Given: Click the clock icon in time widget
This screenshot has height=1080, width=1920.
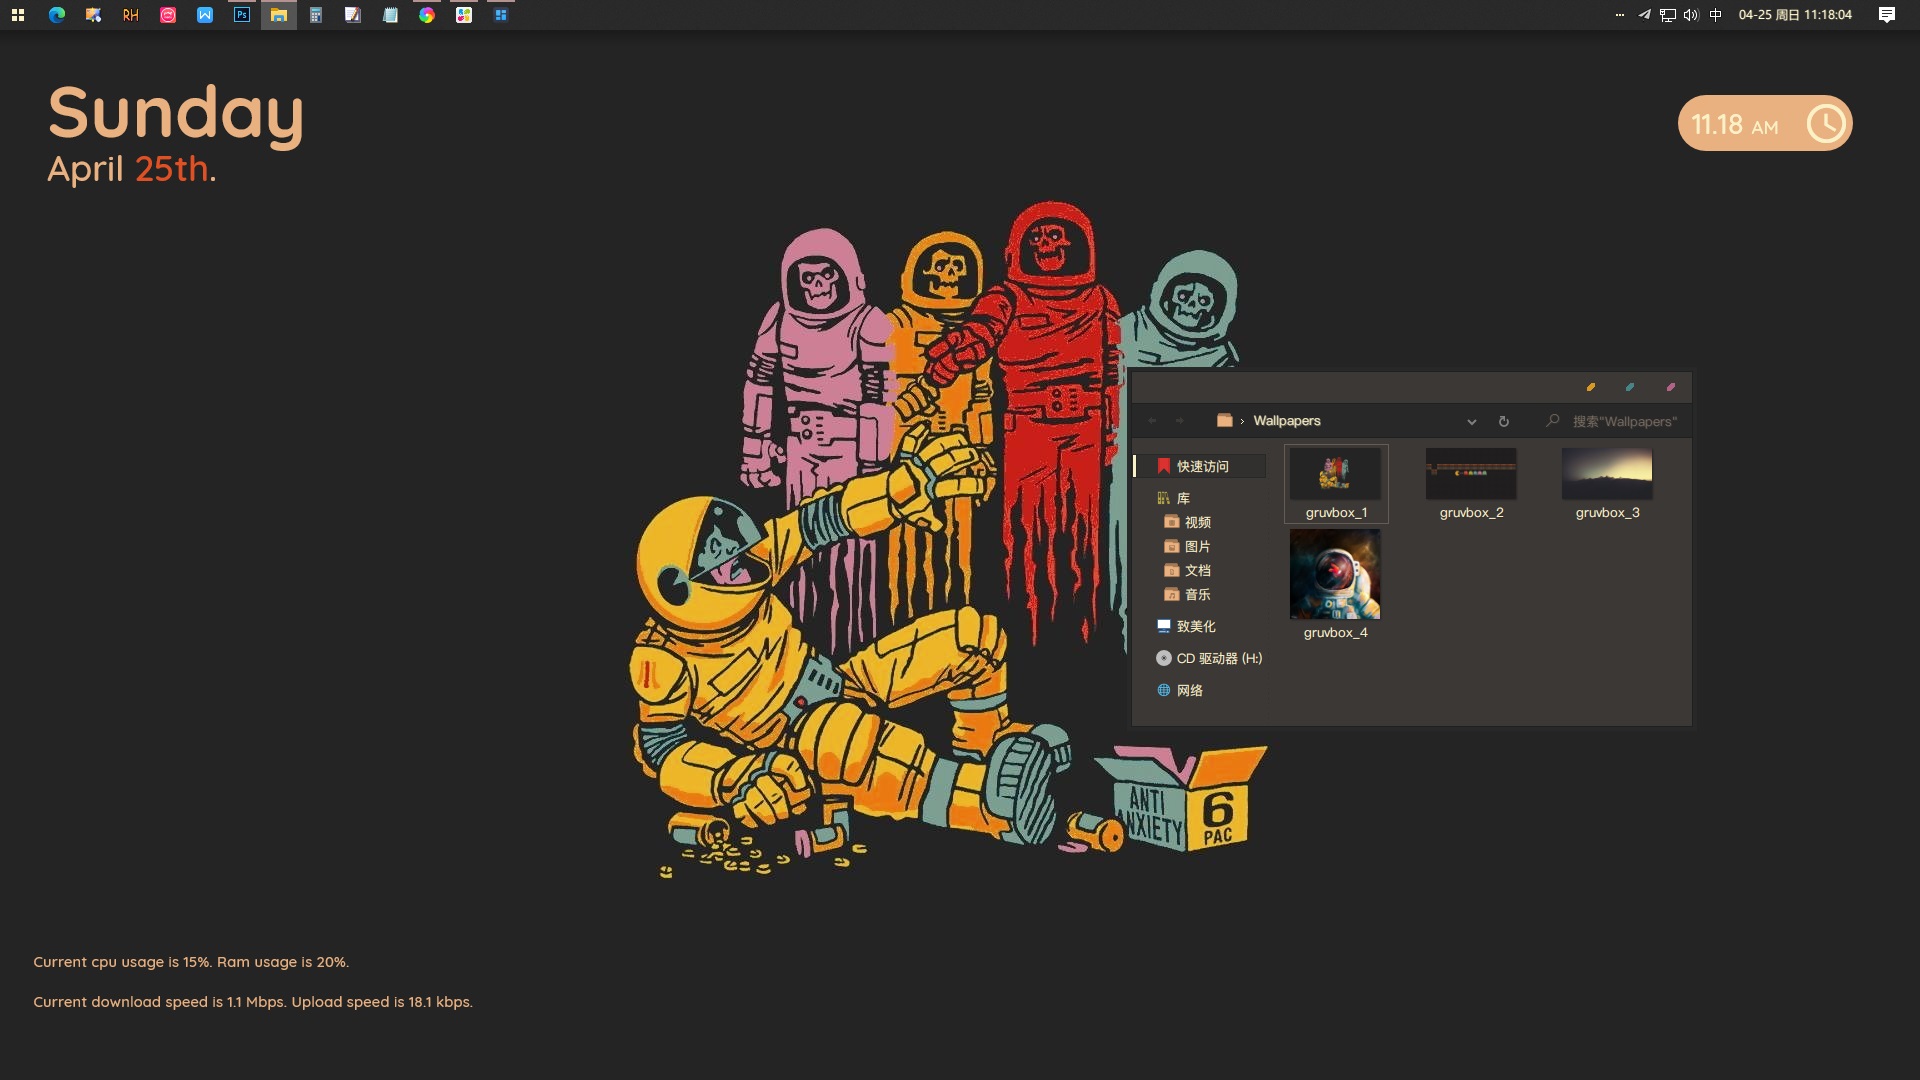Looking at the screenshot, I should (x=1825, y=124).
